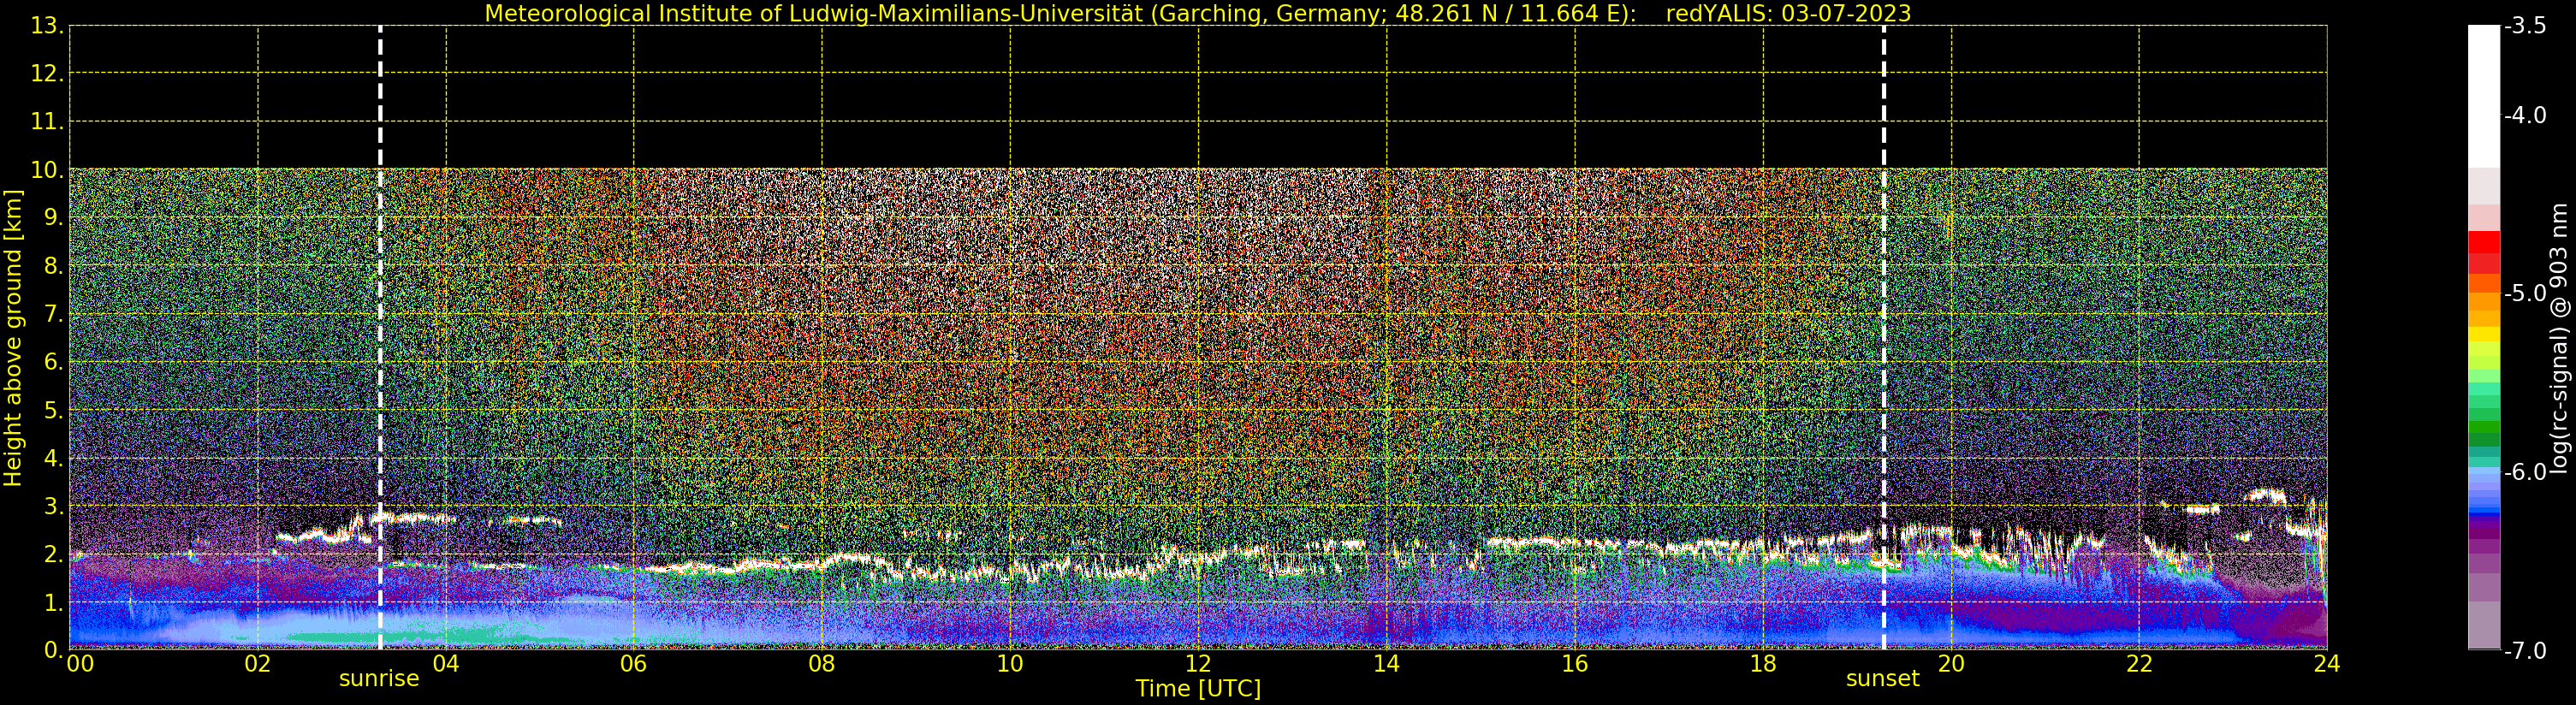Click the -6.0 colorbar tick value
Viewport: 2576px width, 705px height.
[2525, 472]
